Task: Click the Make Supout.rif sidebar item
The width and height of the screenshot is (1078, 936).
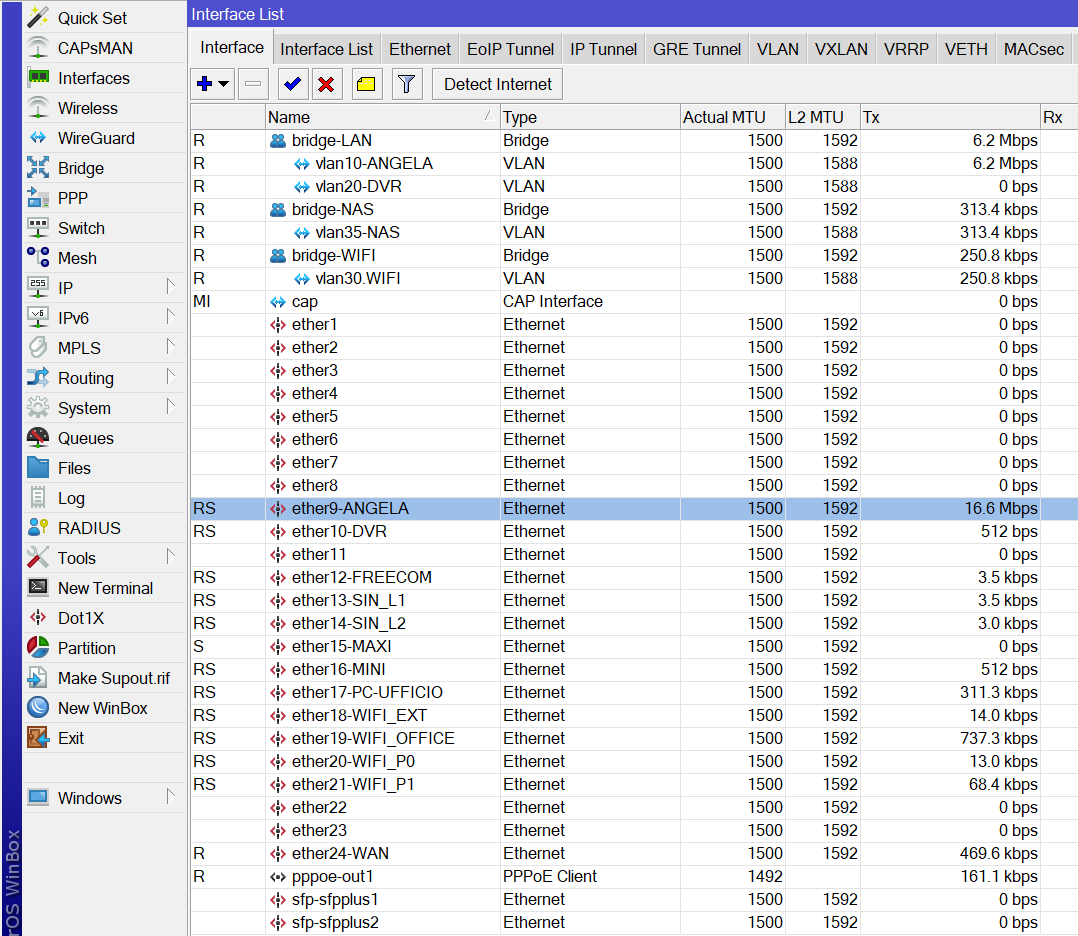Action: click(x=113, y=678)
